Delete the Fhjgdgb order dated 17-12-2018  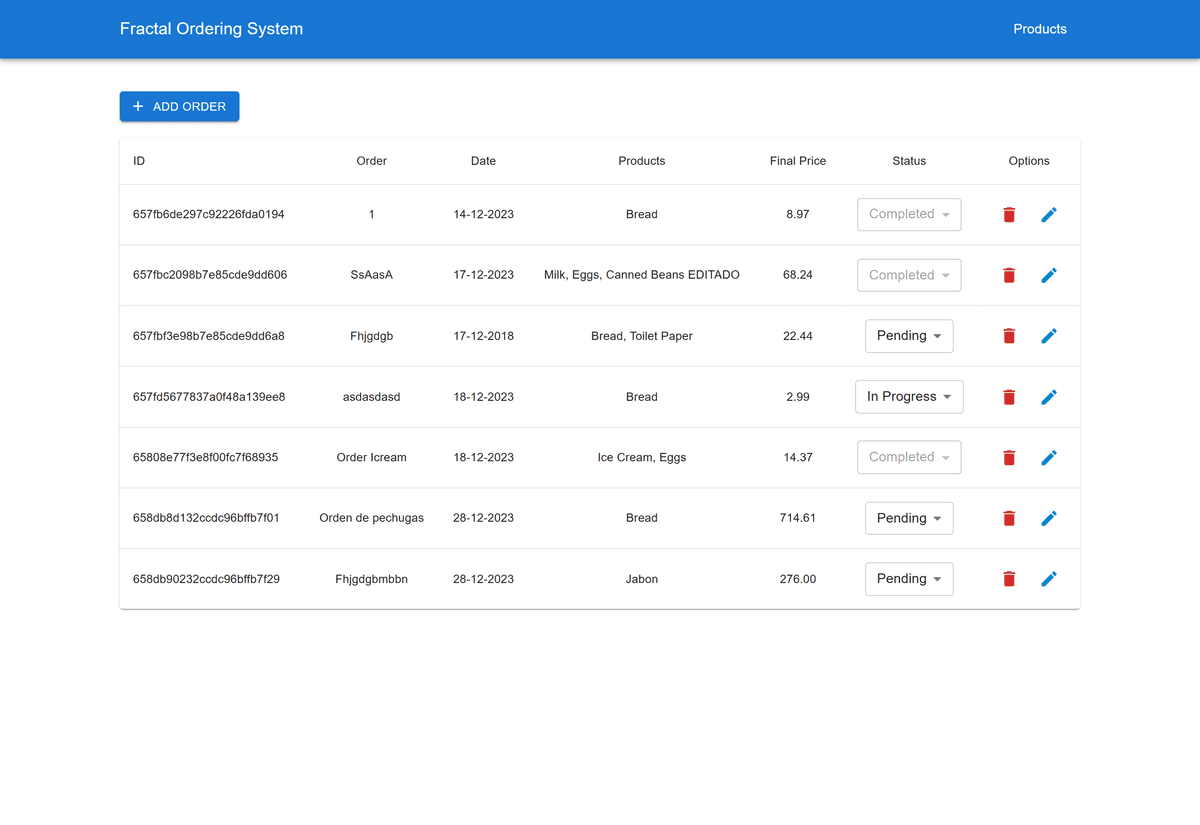(1009, 336)
